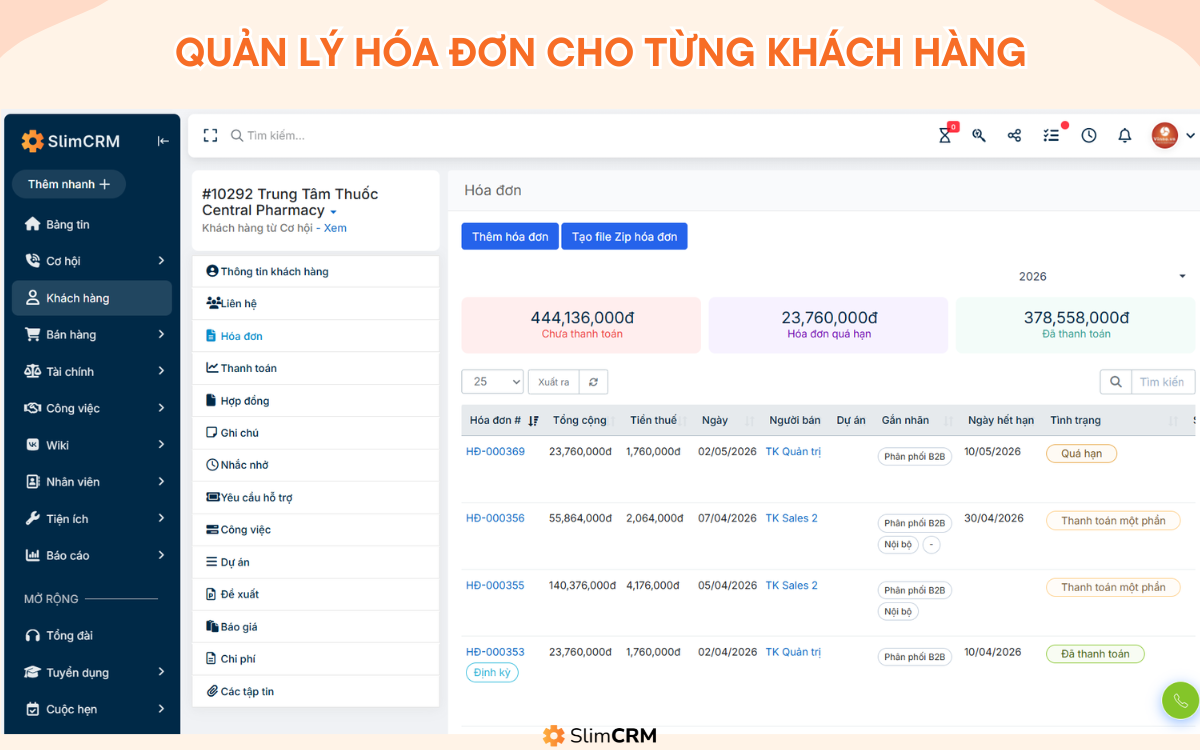Viewport: 1200px width, 750px height.
Task: Click the Xem link under customer name
Action: 335,228
